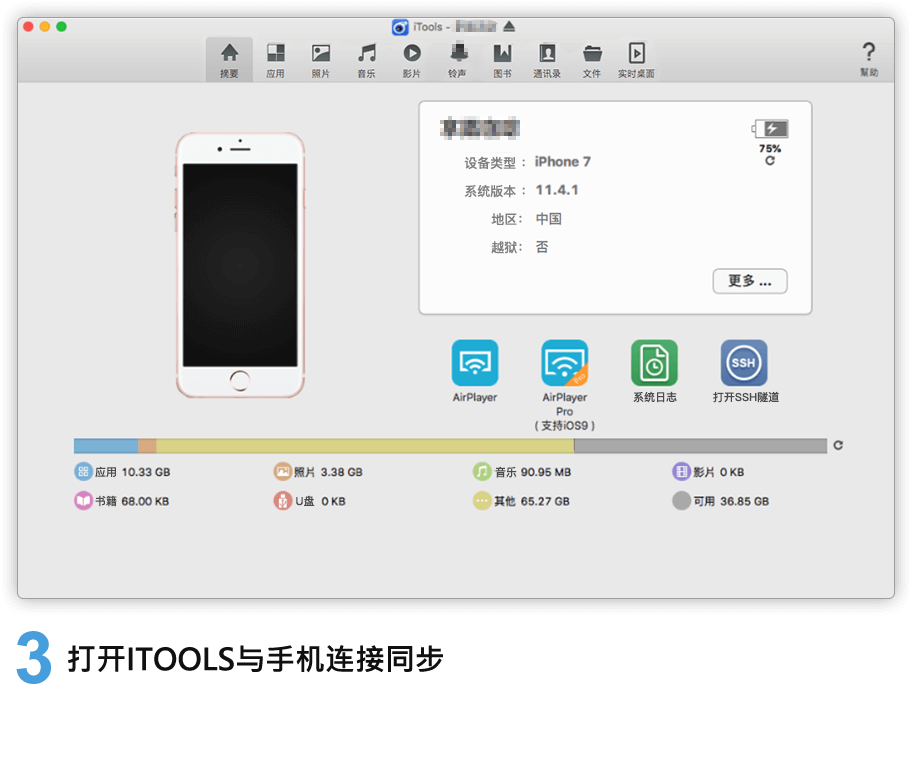This screenshot has width=912, height=760.
Task: Launch AirPlayer
Action: (x=475, y=363)
